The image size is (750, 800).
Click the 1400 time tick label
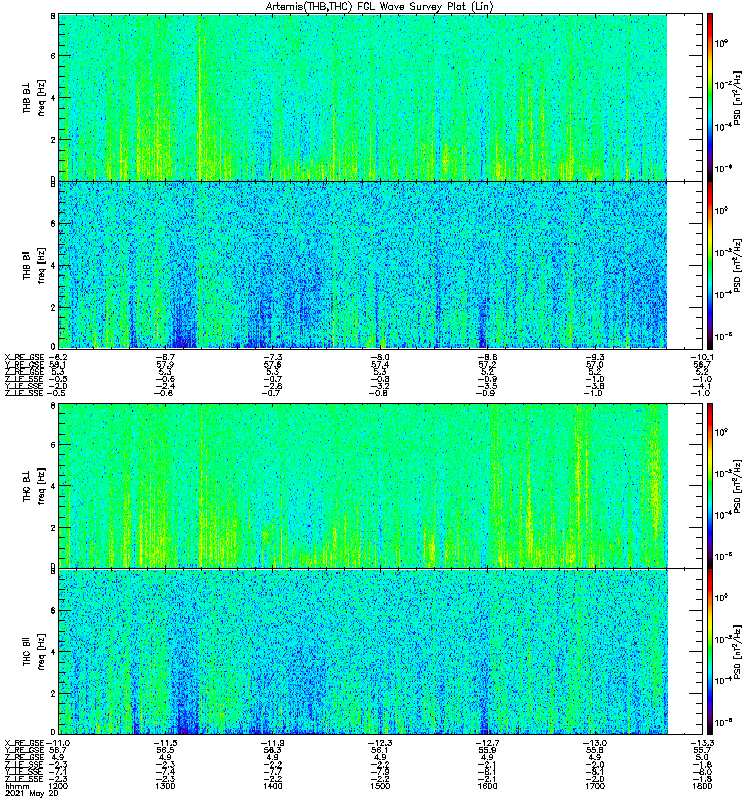click(272, 786)
